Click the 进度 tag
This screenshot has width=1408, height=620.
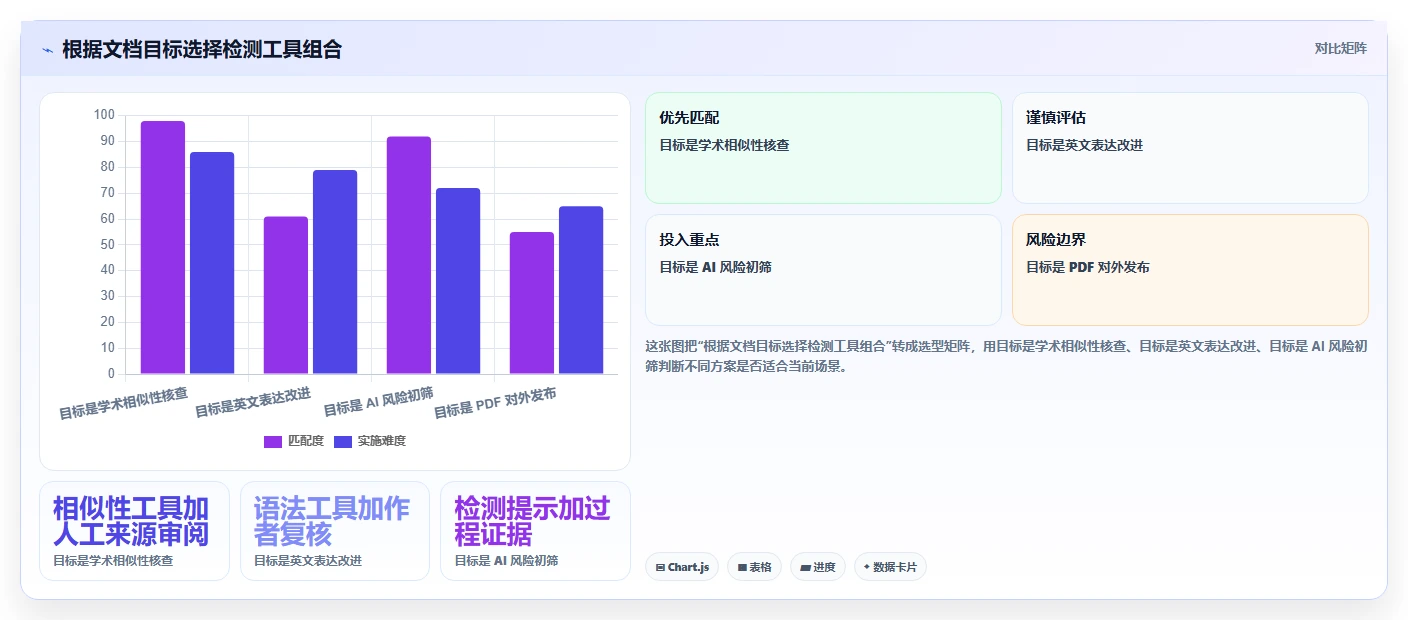818,567
